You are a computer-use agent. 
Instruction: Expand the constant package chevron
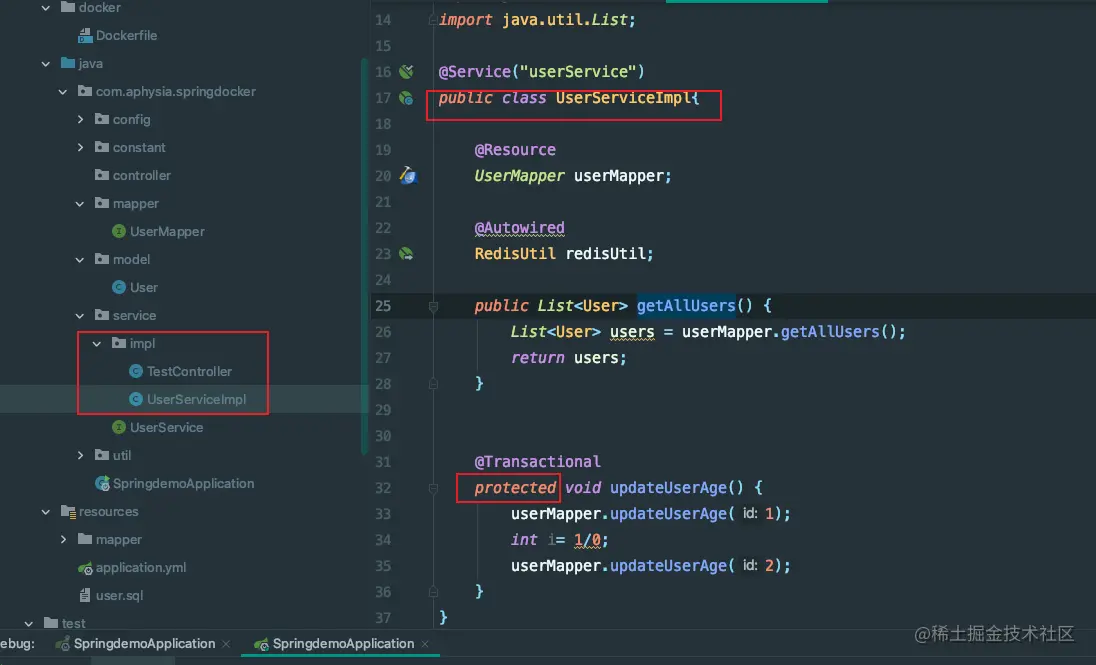[x=80, y=148]
